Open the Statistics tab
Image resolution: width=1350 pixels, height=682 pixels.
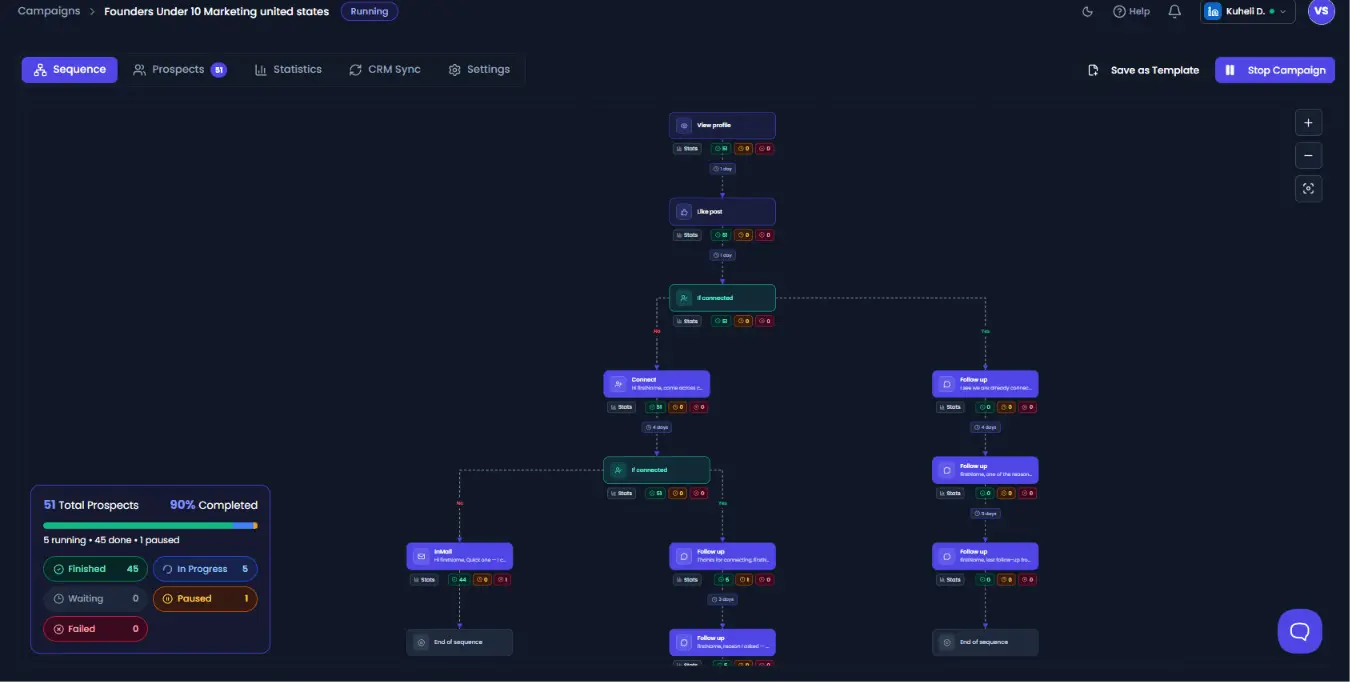[x=288, y=70]
